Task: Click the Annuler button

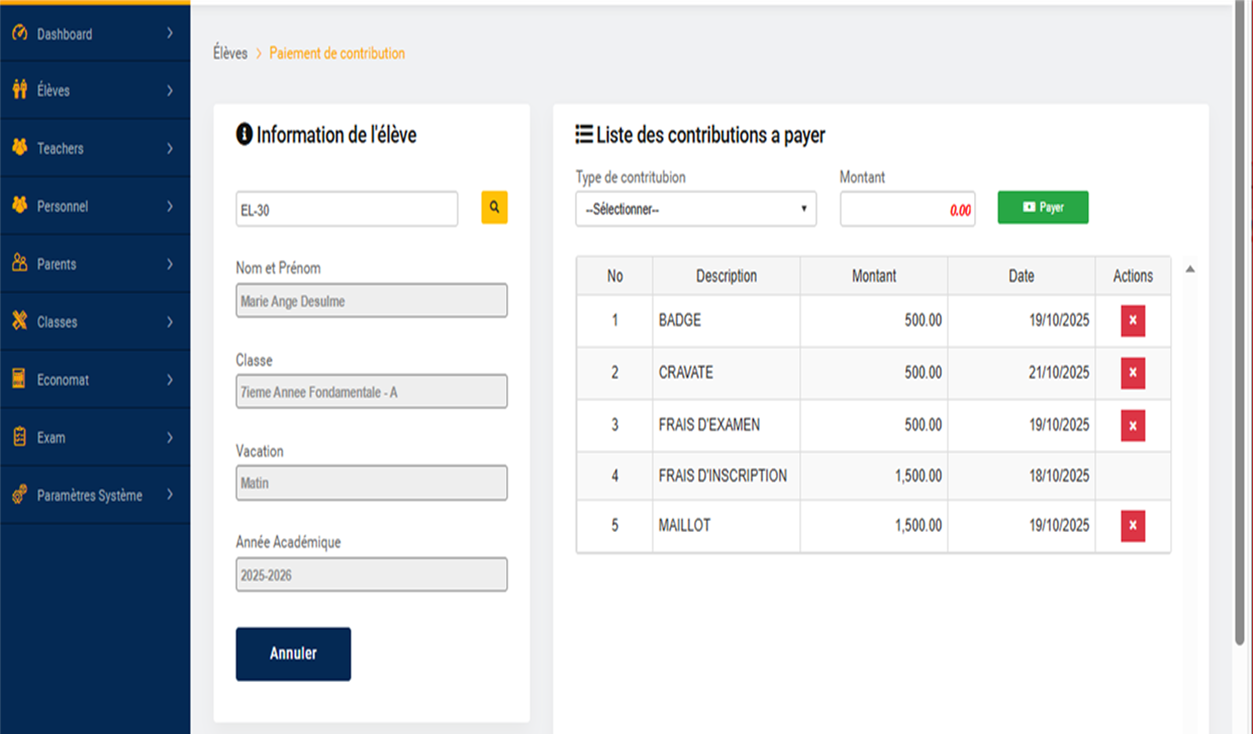Action: [293, 654]
